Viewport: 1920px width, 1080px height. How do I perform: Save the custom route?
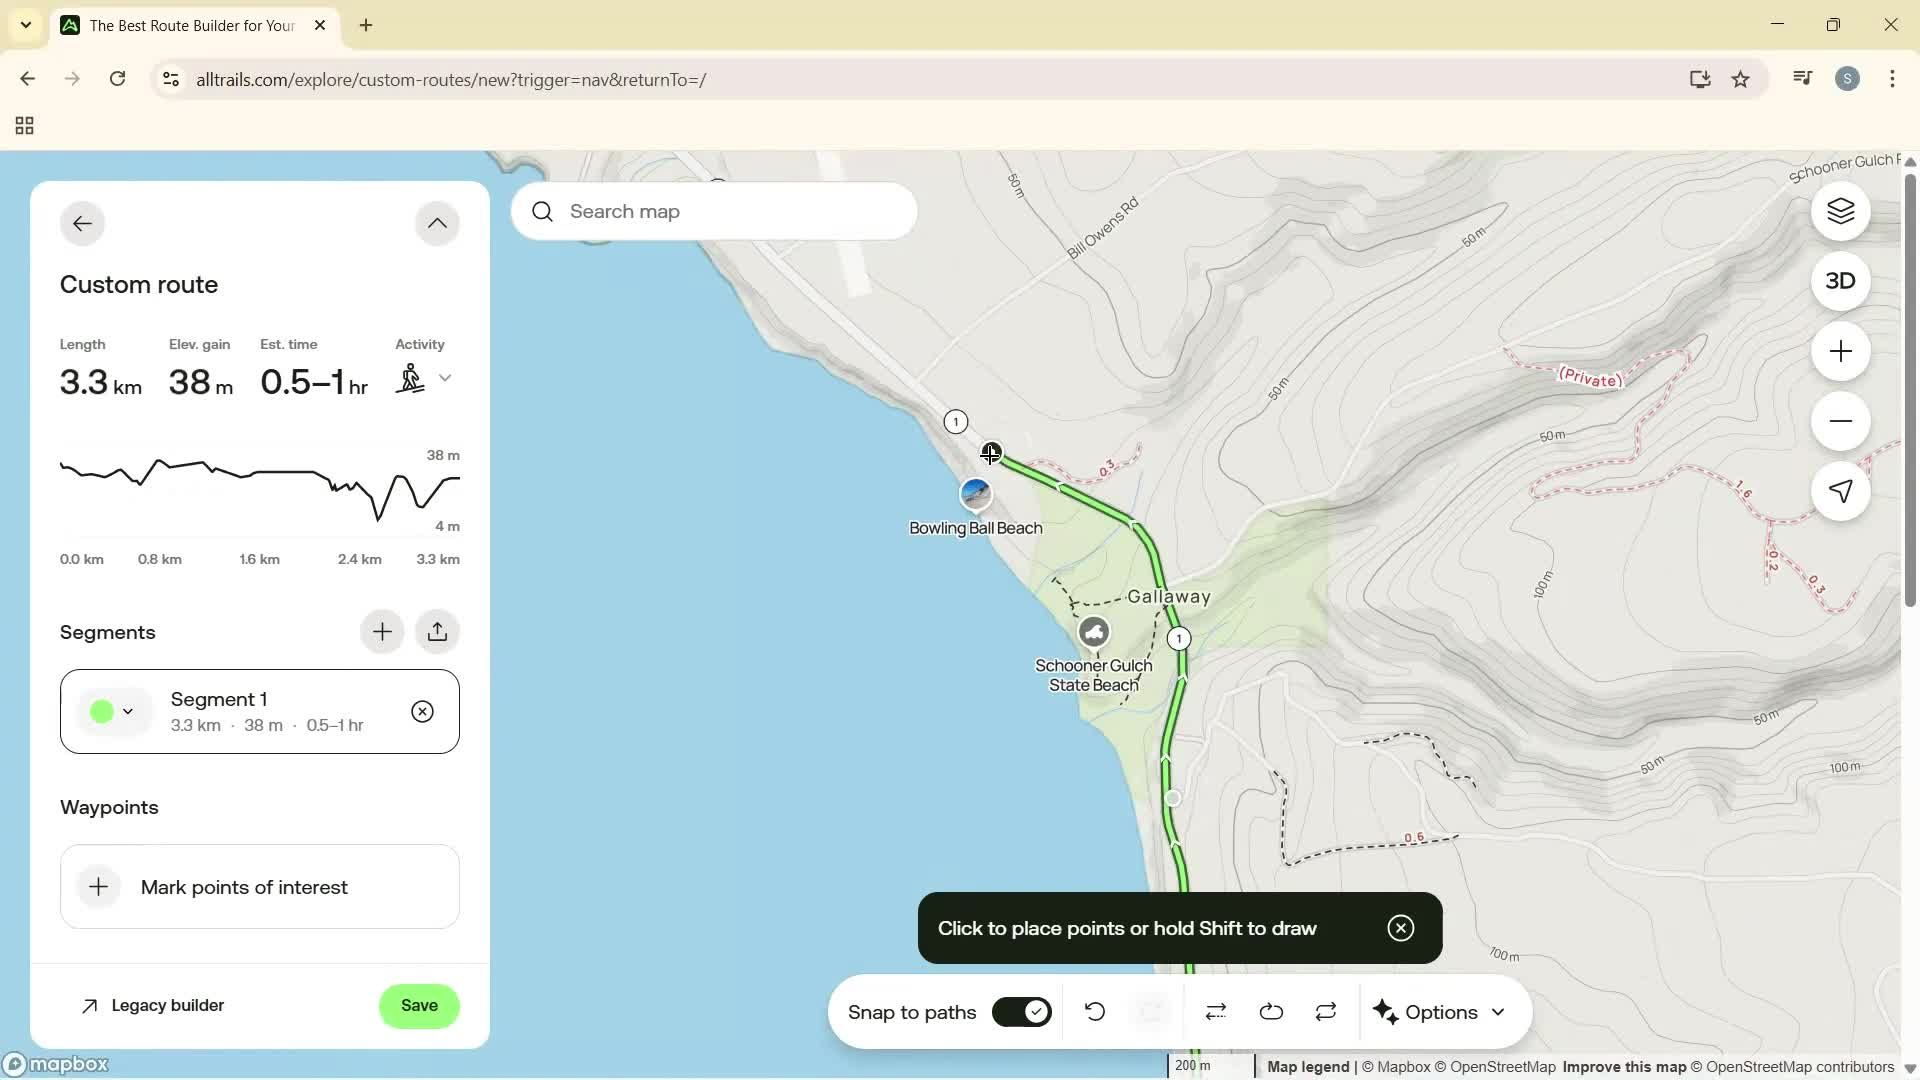point(419,1005)
